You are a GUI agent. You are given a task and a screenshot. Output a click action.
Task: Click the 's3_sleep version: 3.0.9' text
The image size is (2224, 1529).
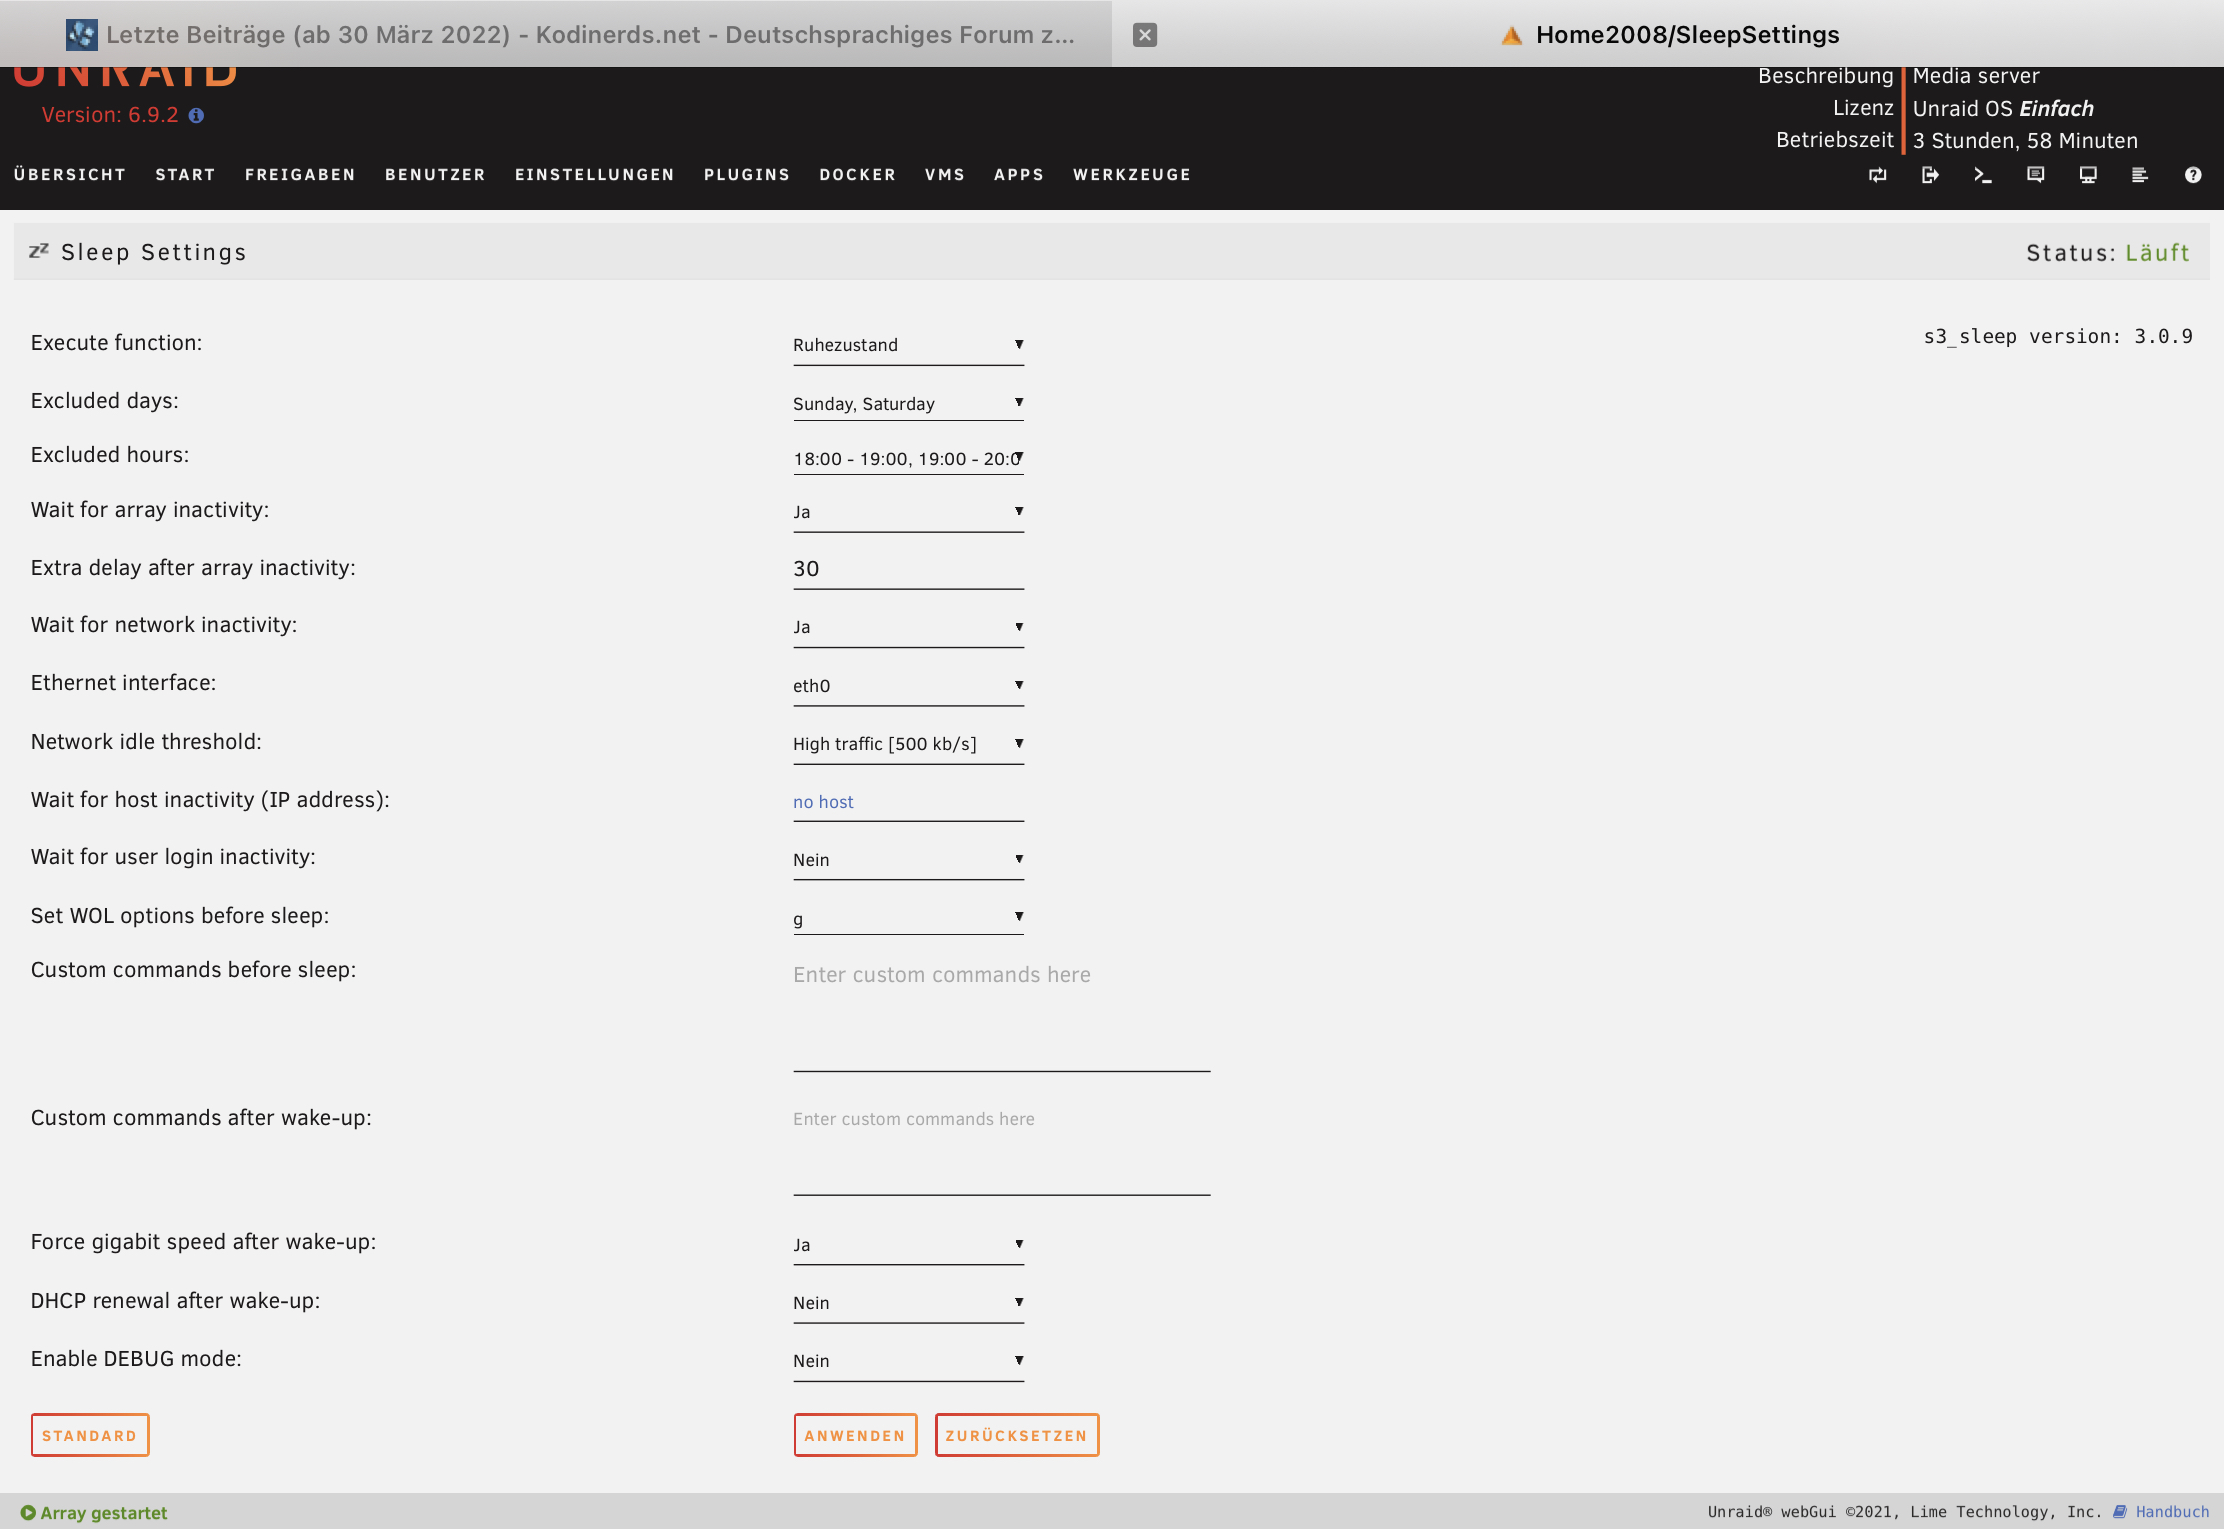coord(2058,336)
